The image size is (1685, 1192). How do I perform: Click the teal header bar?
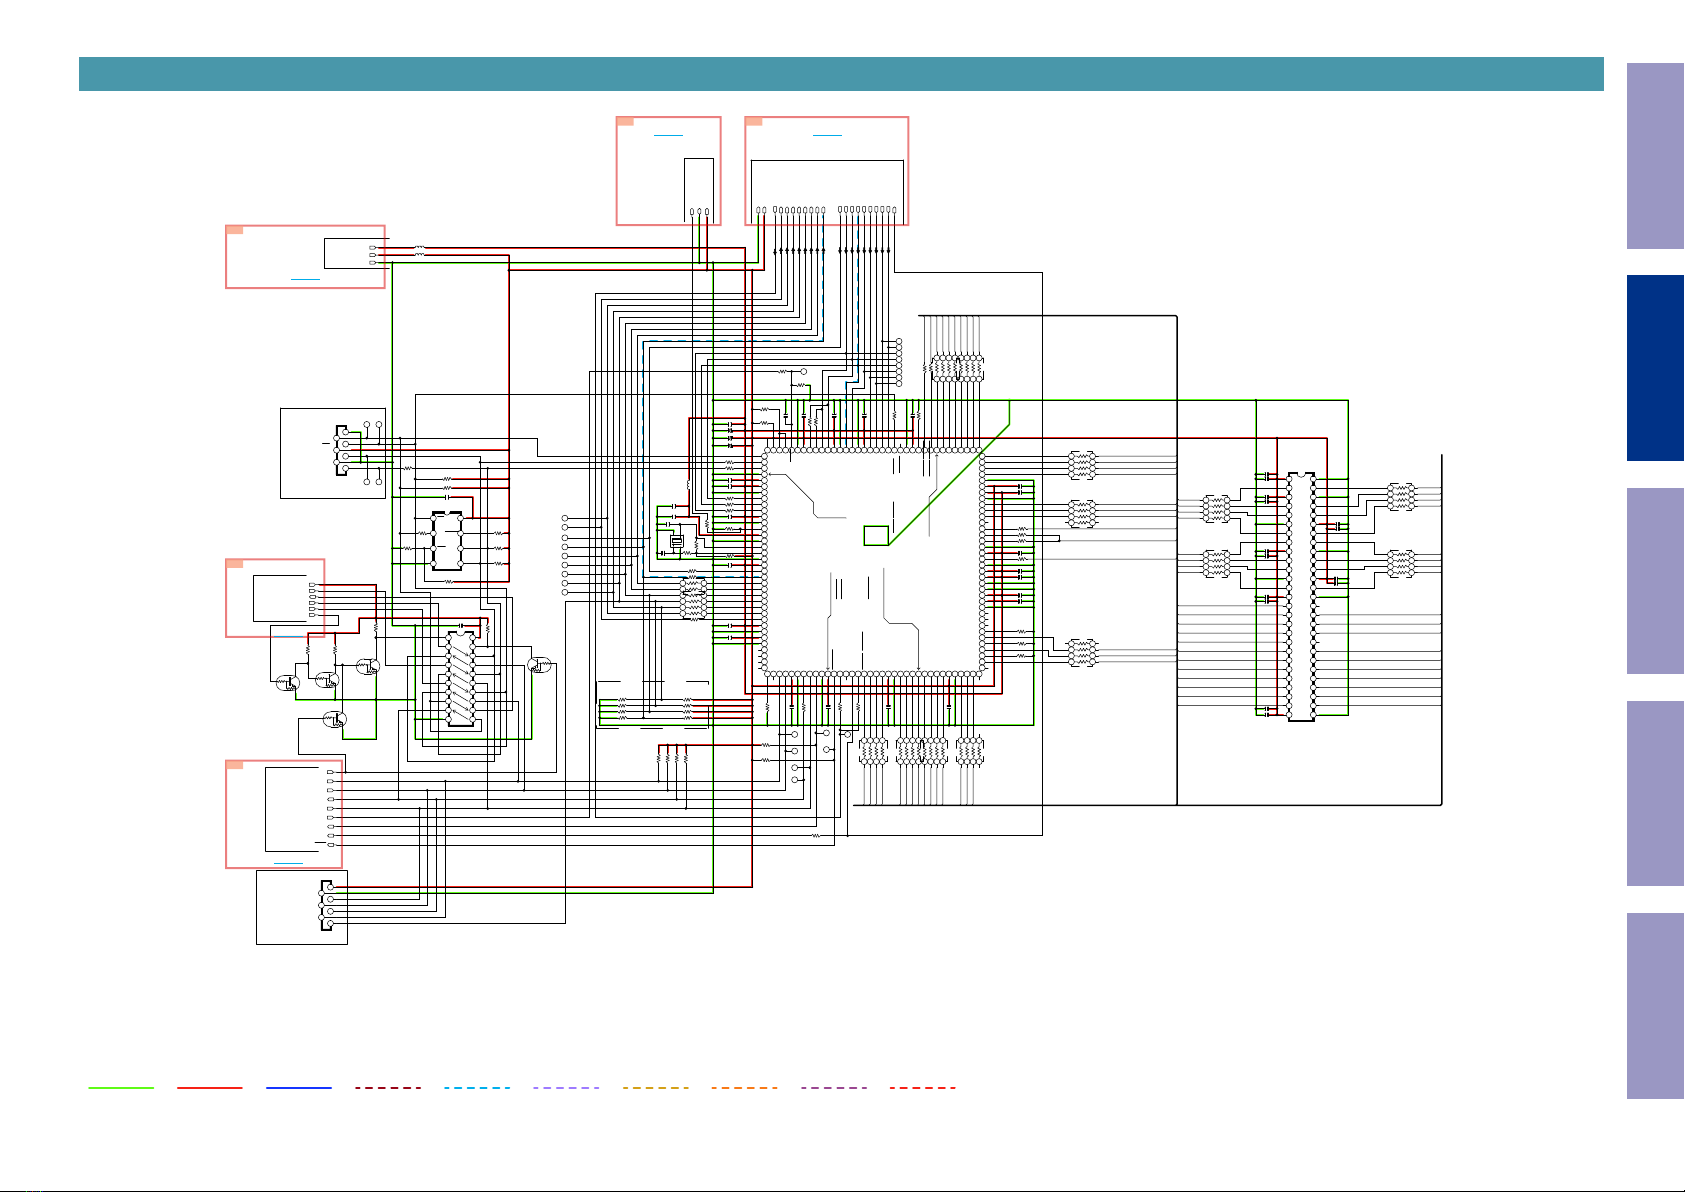tap(841, 74)
